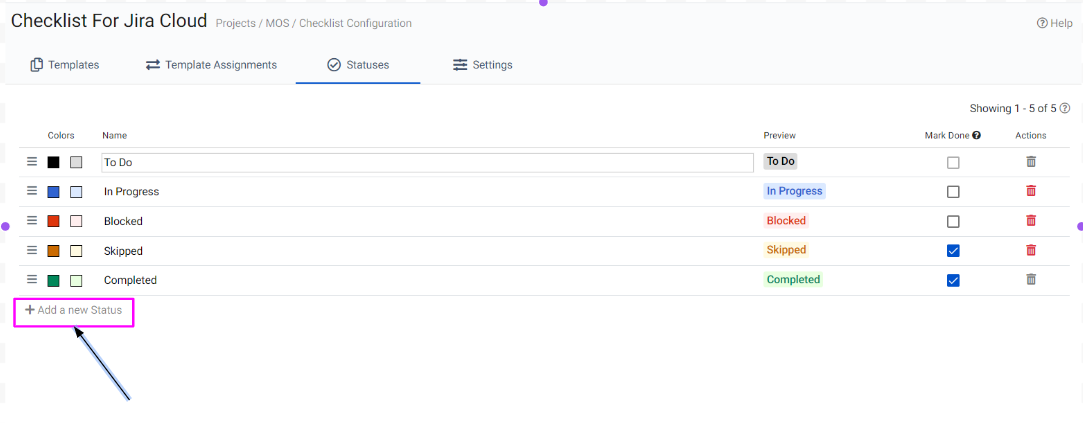Viewport: 1083px width, 423px height.
Task: Open the Blocked status red color swatch
Action: pyautogui.click(x=54, y=221)
